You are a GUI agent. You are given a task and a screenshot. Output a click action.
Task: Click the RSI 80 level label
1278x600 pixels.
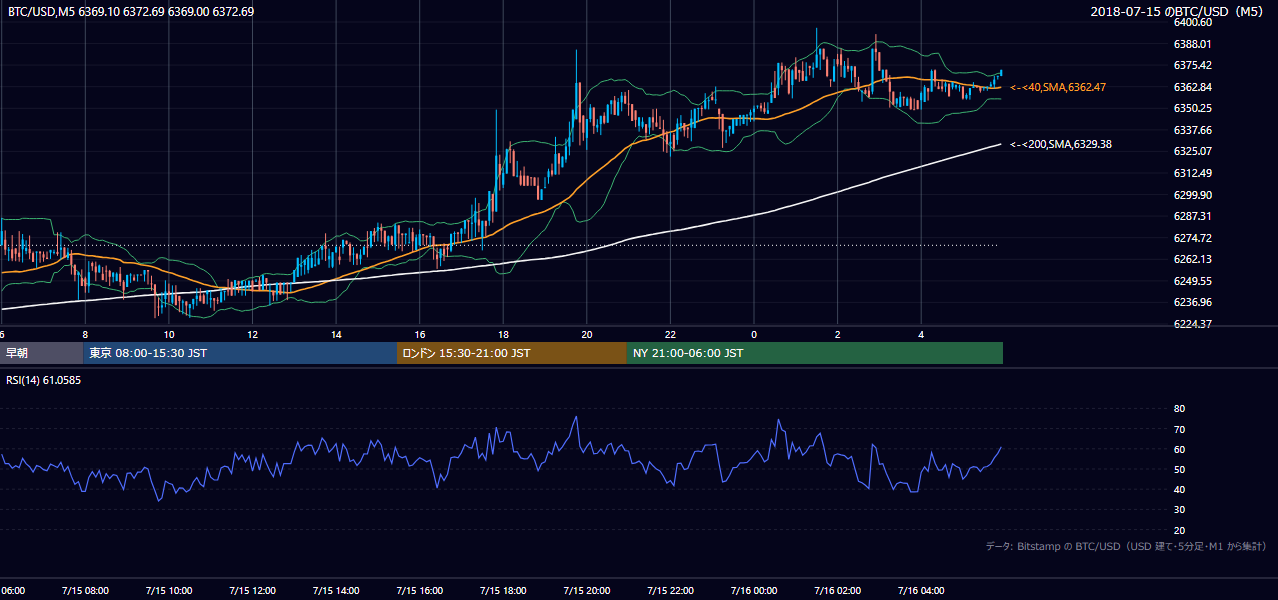pos(1179,409)
